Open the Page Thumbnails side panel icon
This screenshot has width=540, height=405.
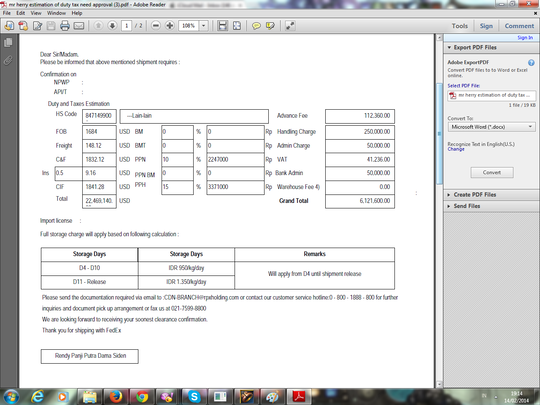pos(8,43)
